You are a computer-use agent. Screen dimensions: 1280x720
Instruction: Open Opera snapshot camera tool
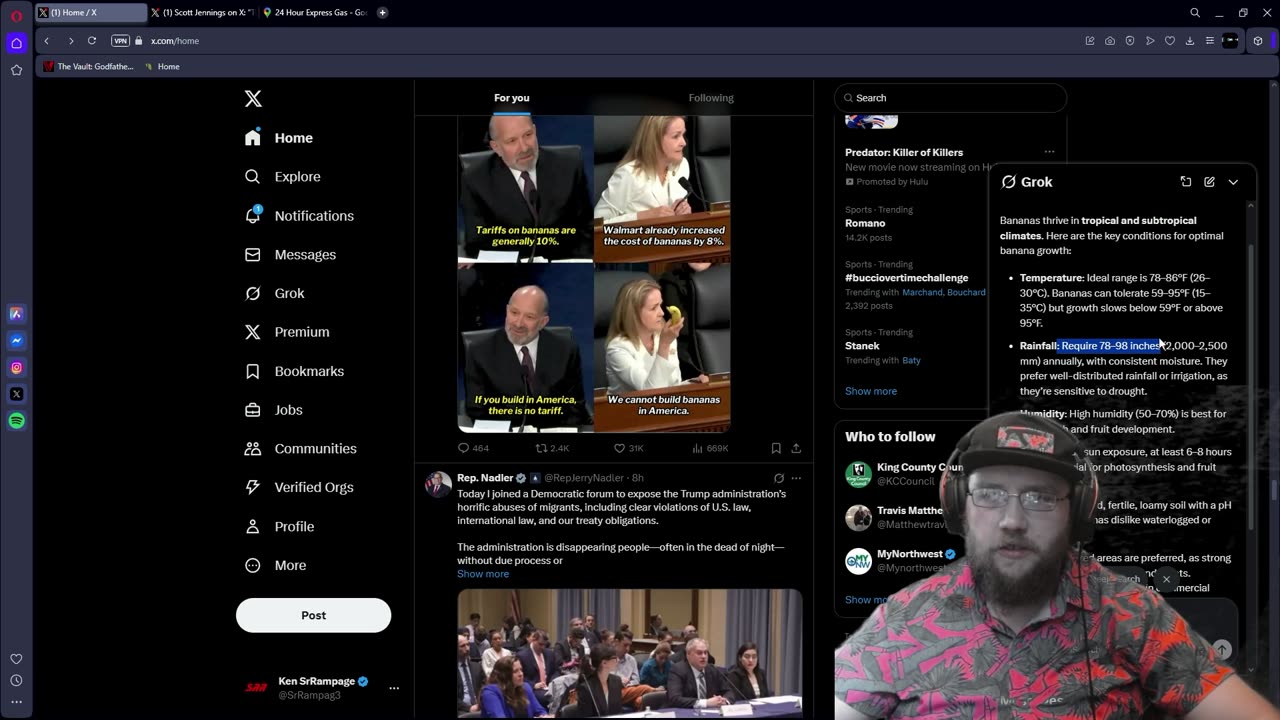coord(1110,41)
